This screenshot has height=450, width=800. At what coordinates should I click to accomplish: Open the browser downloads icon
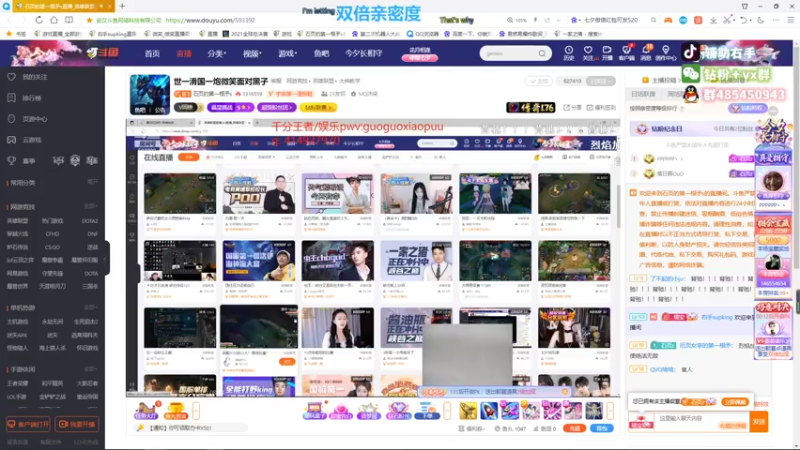click(713, 20)
